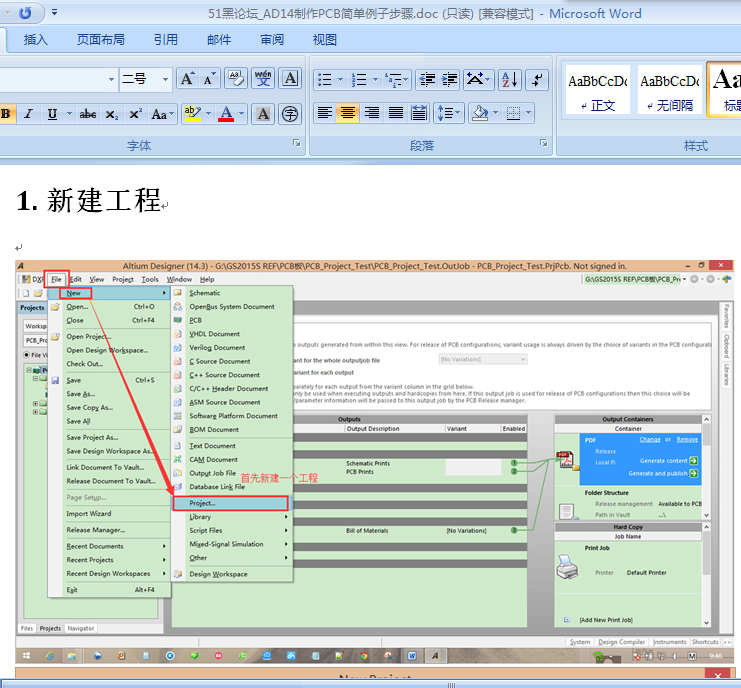This screenshot has width=741, height=688.
Task: Click the Grow Font button
Action: 187,78
